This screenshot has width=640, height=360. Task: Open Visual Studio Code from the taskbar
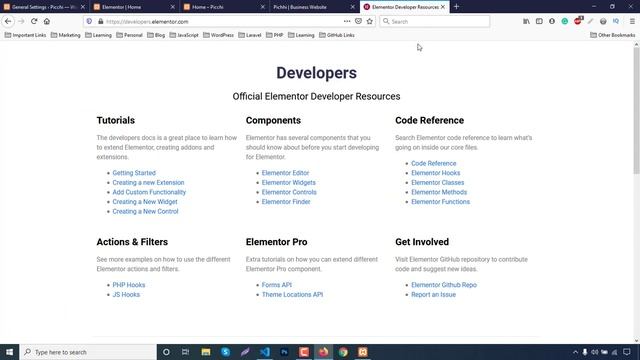(264, 352)
